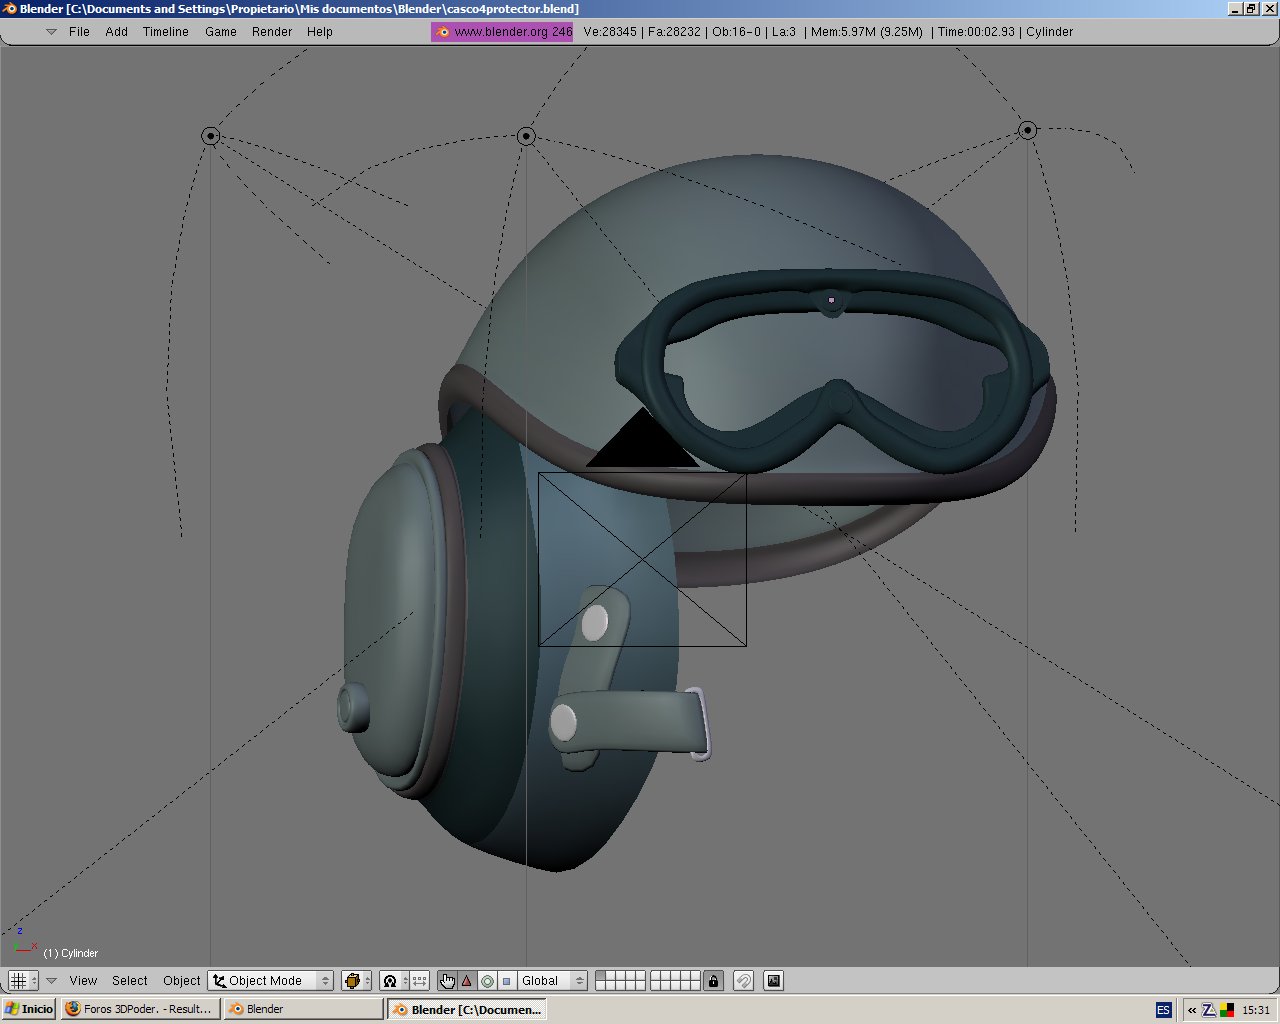Expand hidden tray icons chevron
The image size is (1280, 1024).
[1191, 1010]
